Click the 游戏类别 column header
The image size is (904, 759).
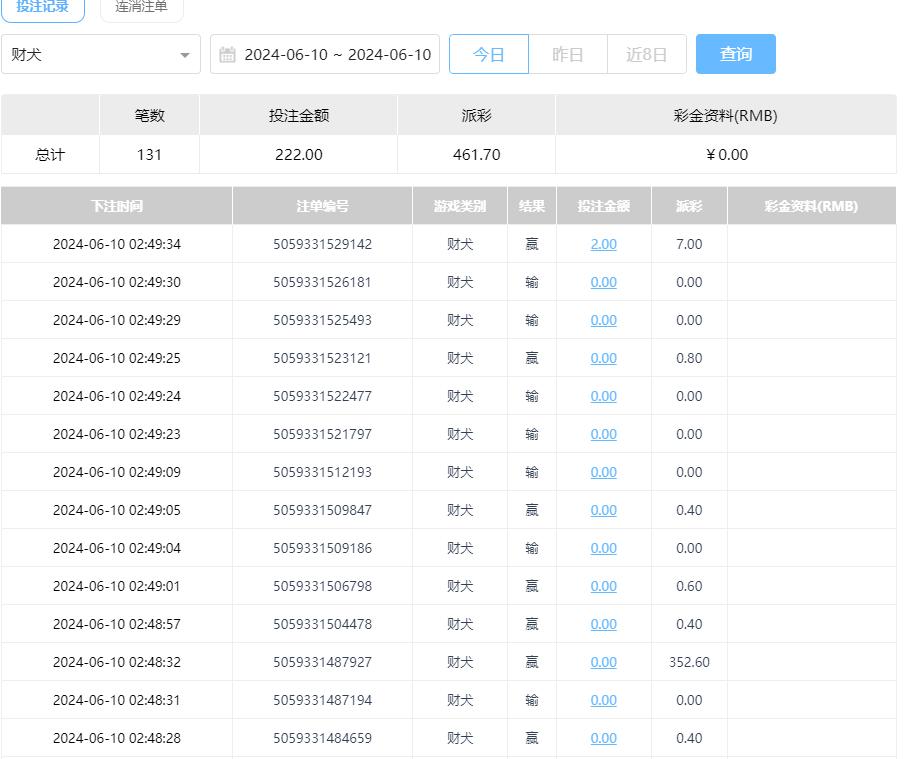(459, 206)
